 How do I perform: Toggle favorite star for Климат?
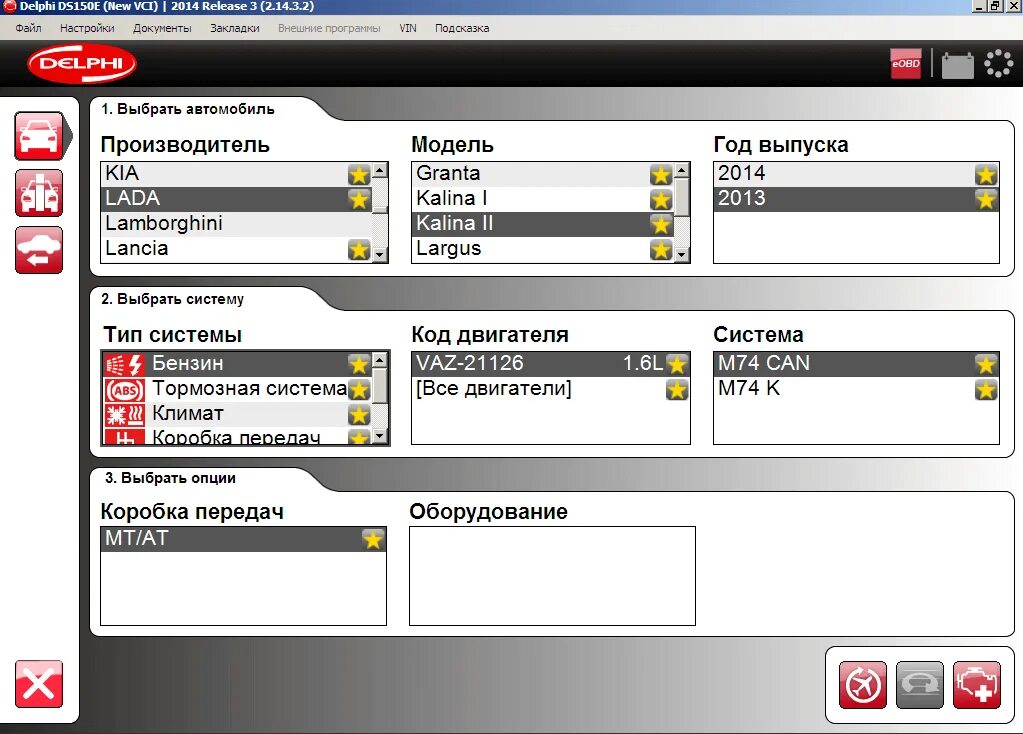point(359,414)
